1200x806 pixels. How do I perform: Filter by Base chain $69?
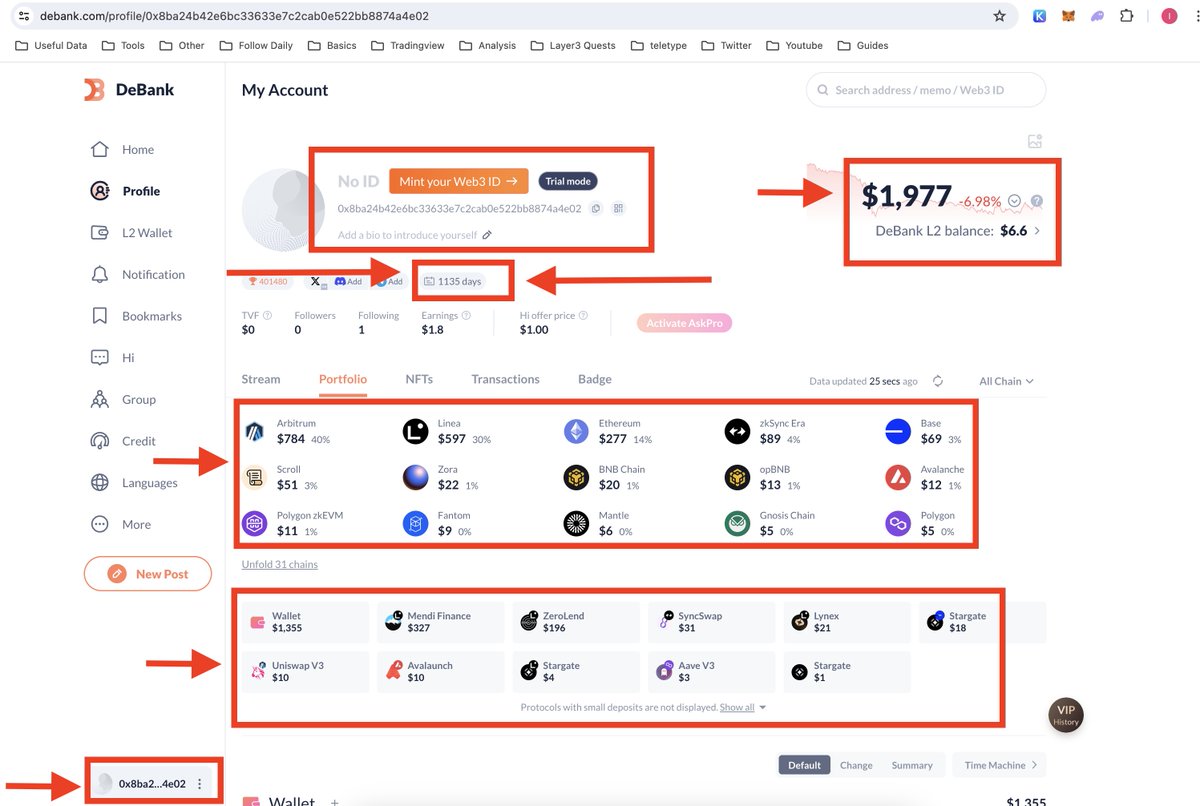(x=924, y=432)
